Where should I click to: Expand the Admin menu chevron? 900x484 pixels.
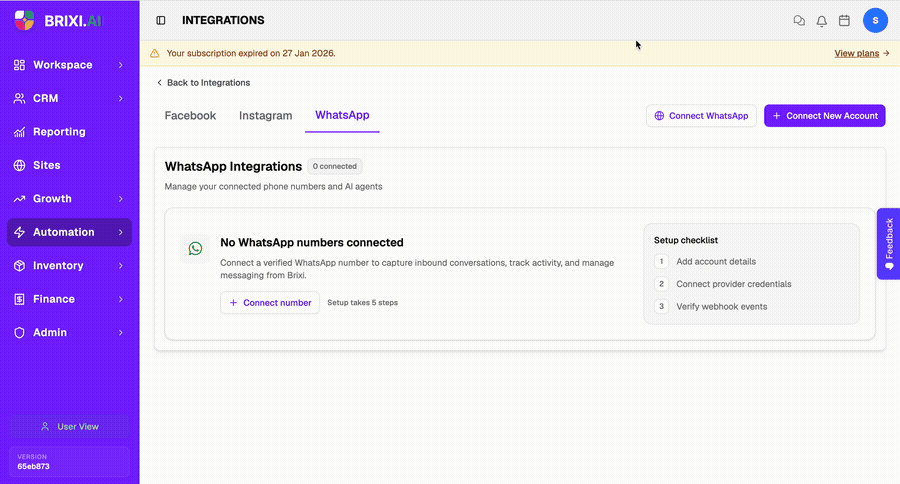pyautogui.click(x=121, y=333)
